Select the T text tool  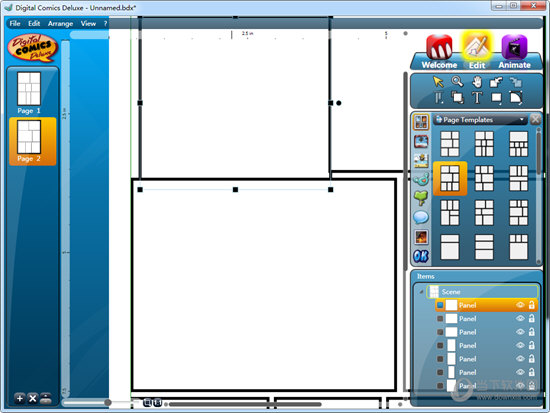[477, 98]
